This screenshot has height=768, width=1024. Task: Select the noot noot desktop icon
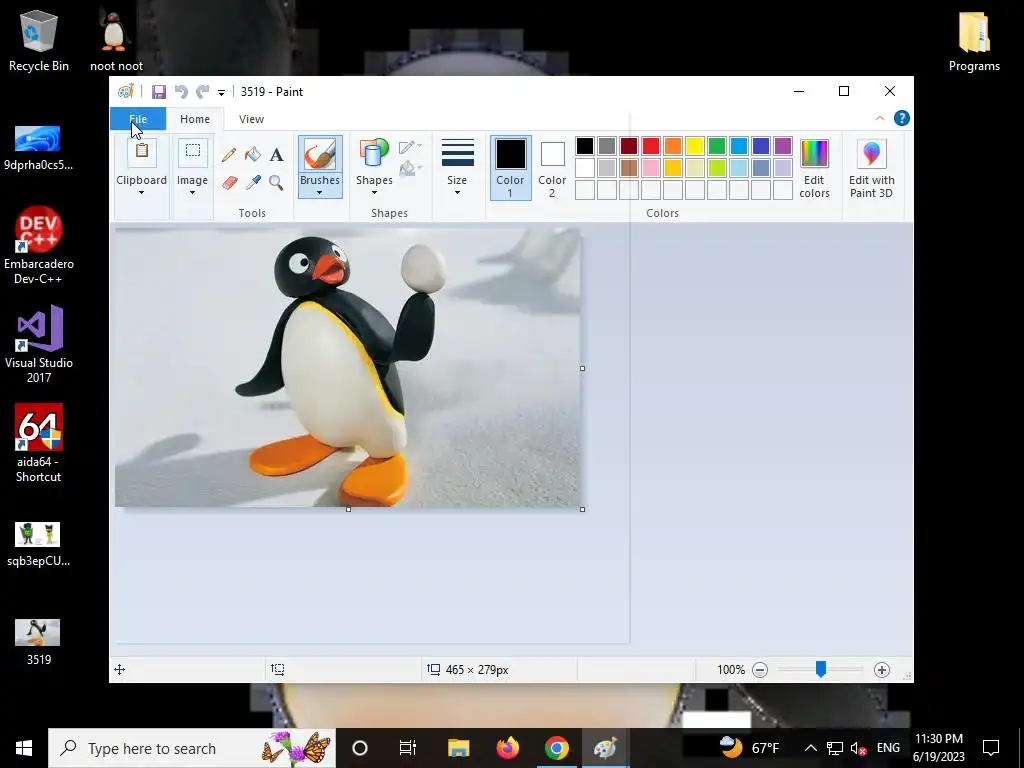tap(116, 41)
